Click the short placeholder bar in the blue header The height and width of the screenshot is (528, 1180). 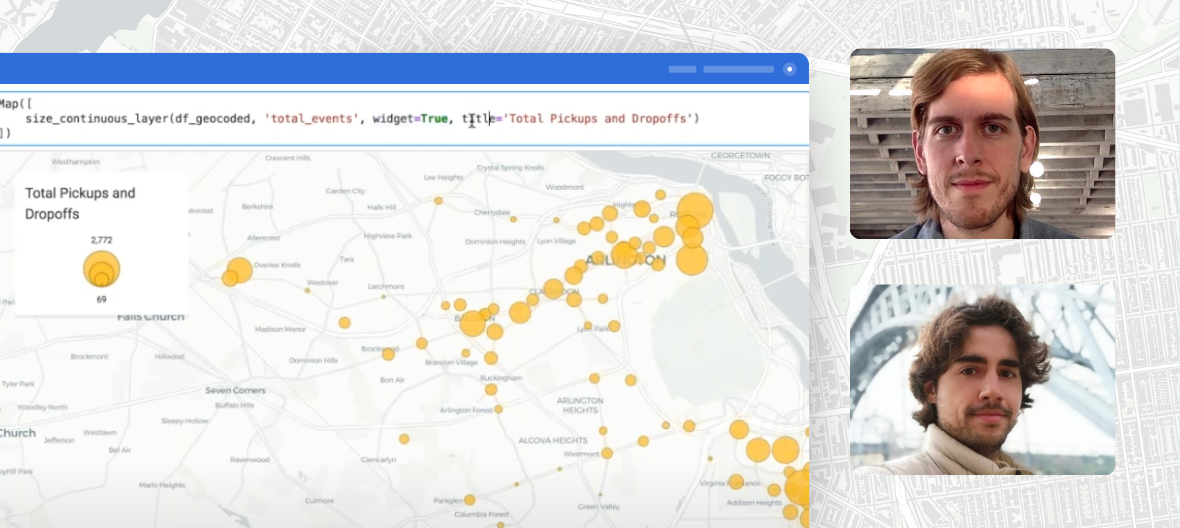pos(682,69)
